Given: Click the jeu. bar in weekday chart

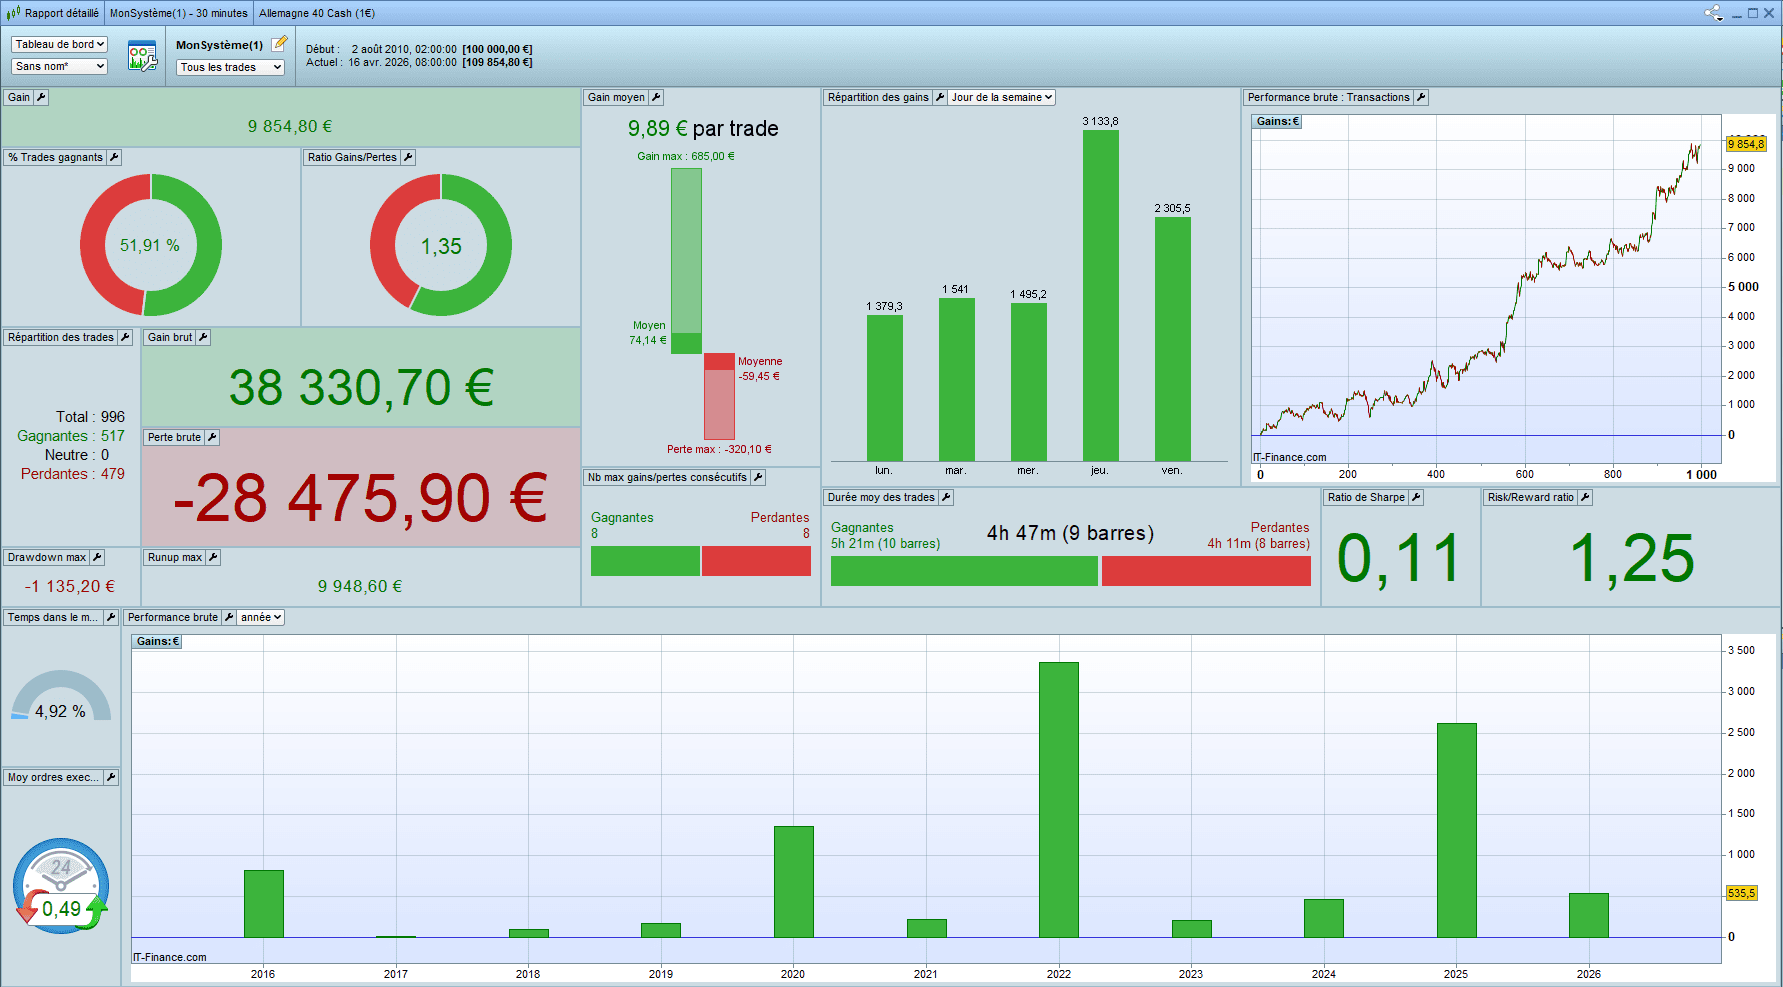Looking at the screenshot, I should tap(1100, 295).
